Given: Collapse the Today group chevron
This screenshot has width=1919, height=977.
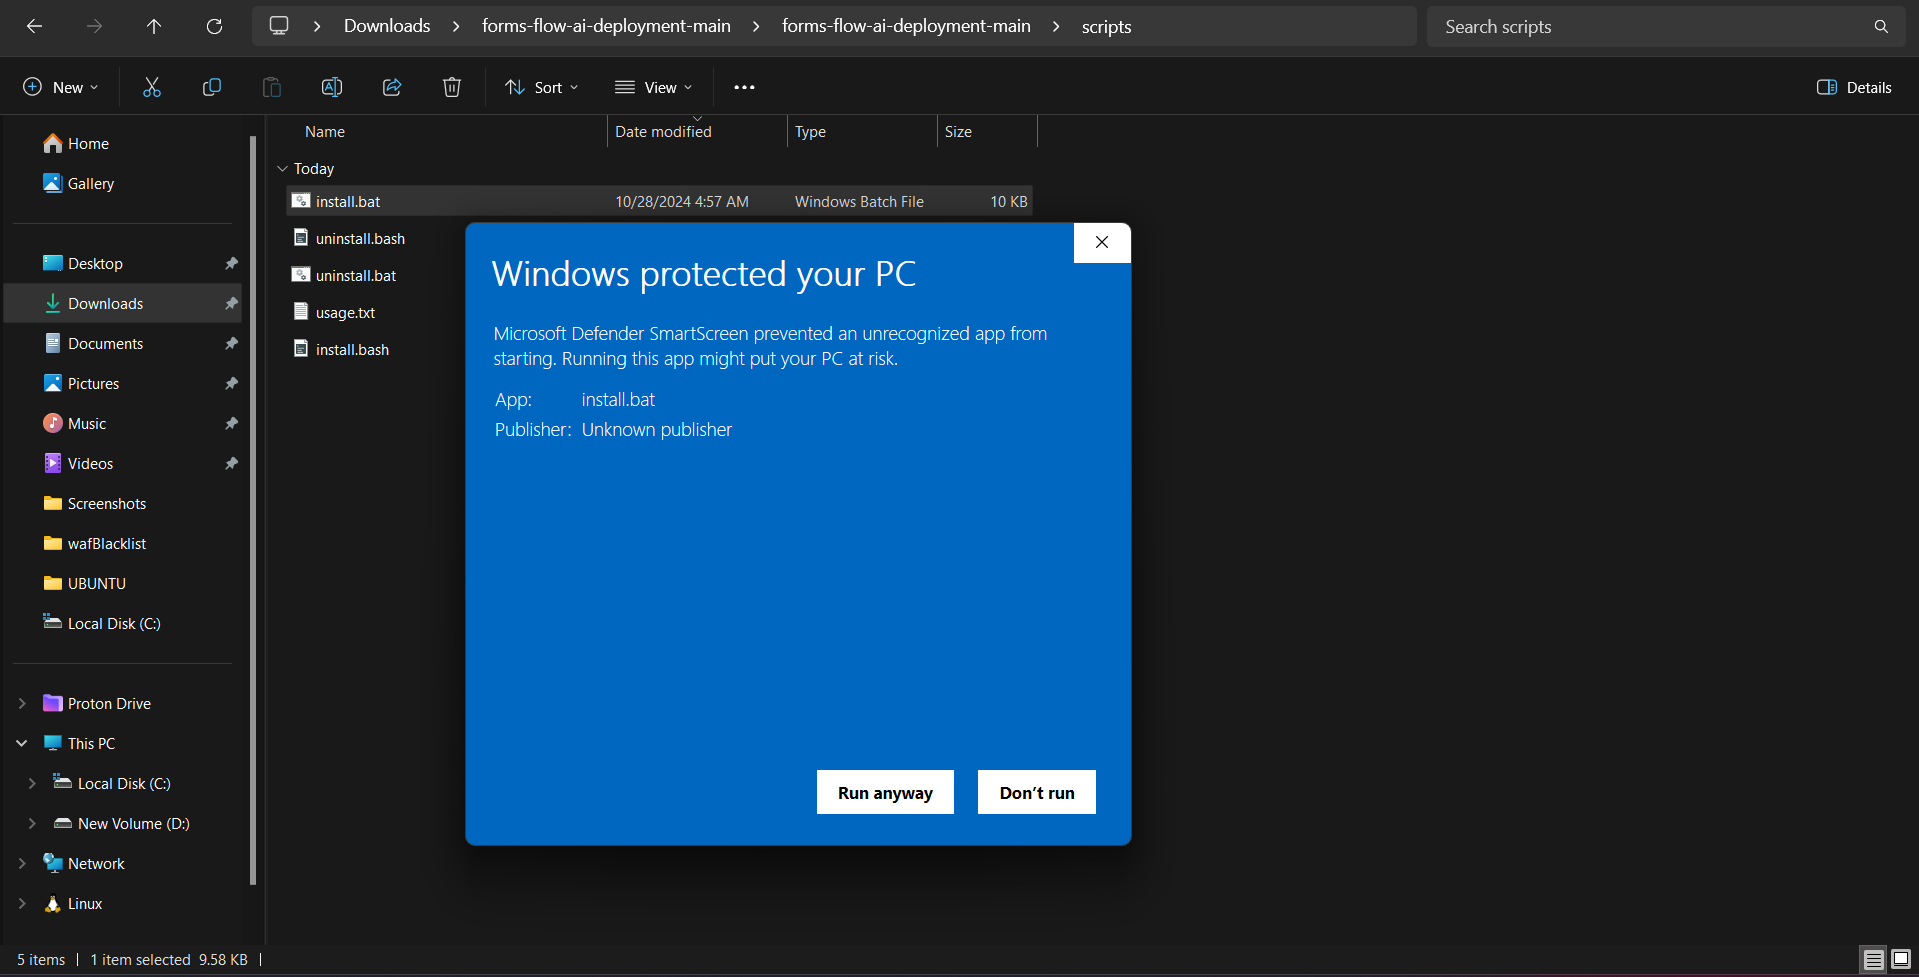Looking at the screenshot, I should point(282,169).
